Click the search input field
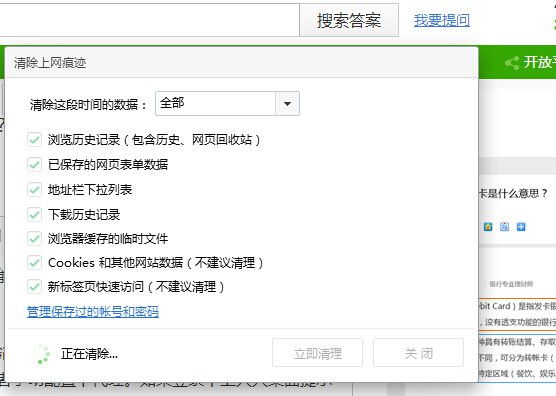Viewport: 556px width, 396px height. tap(149, 20)
